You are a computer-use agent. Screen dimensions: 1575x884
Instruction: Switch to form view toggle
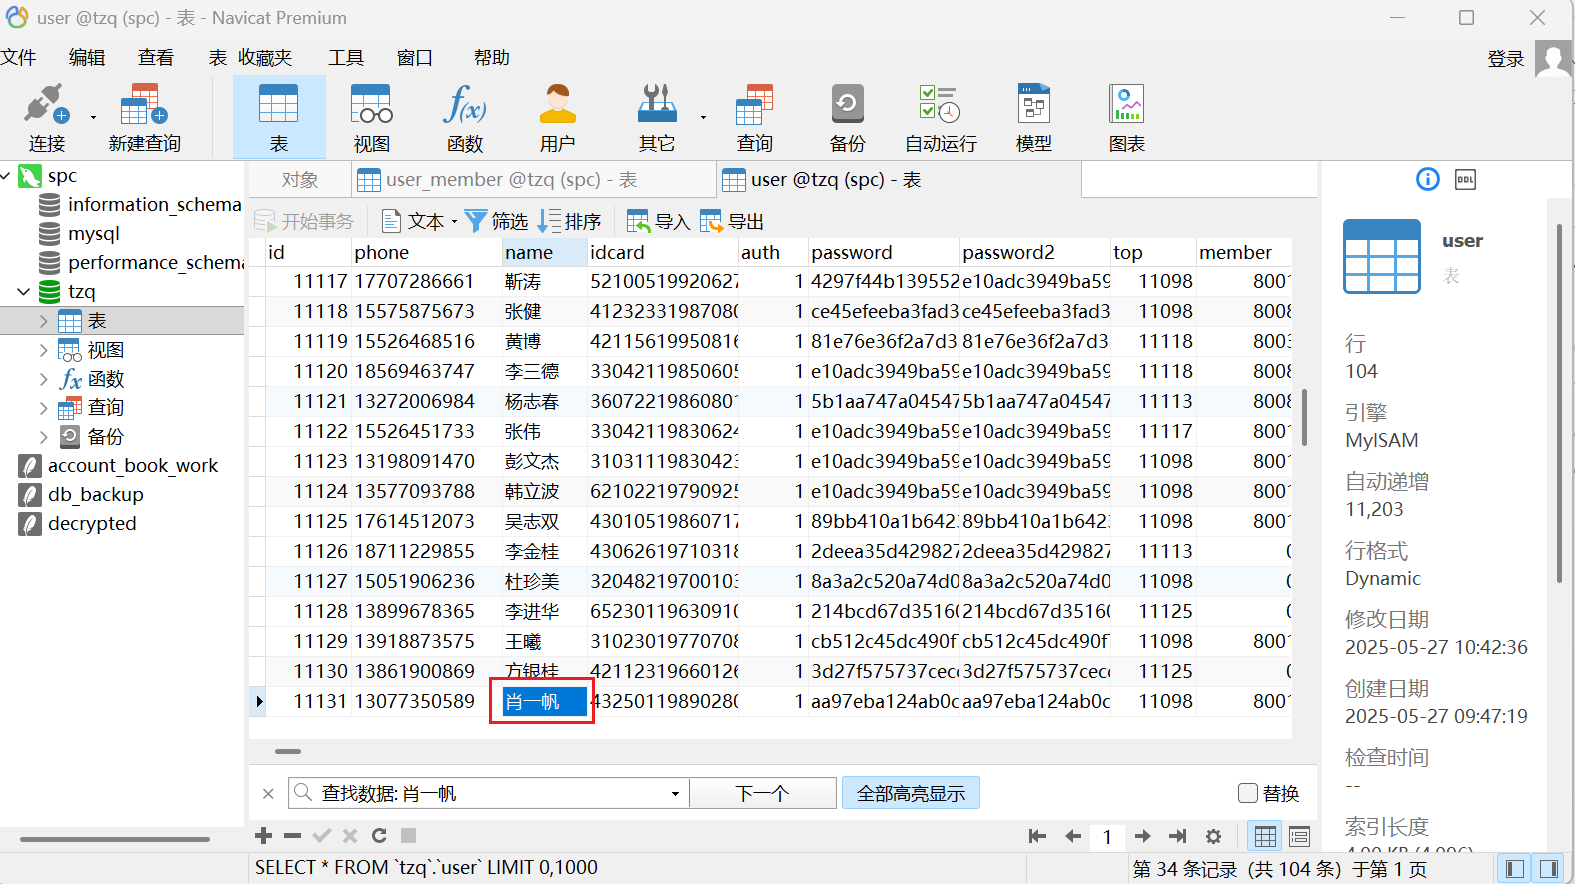tap(1299, 836)
